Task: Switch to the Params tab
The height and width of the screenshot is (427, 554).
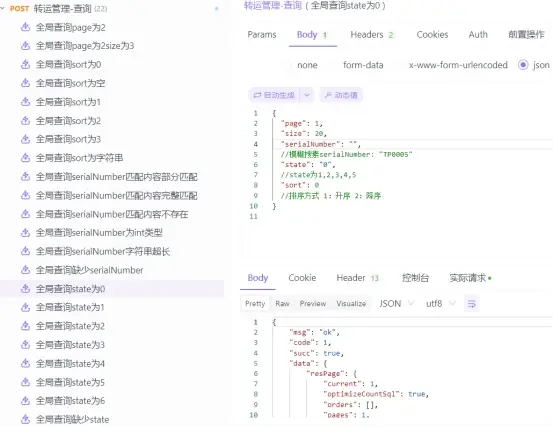Action: click(262, 35)
